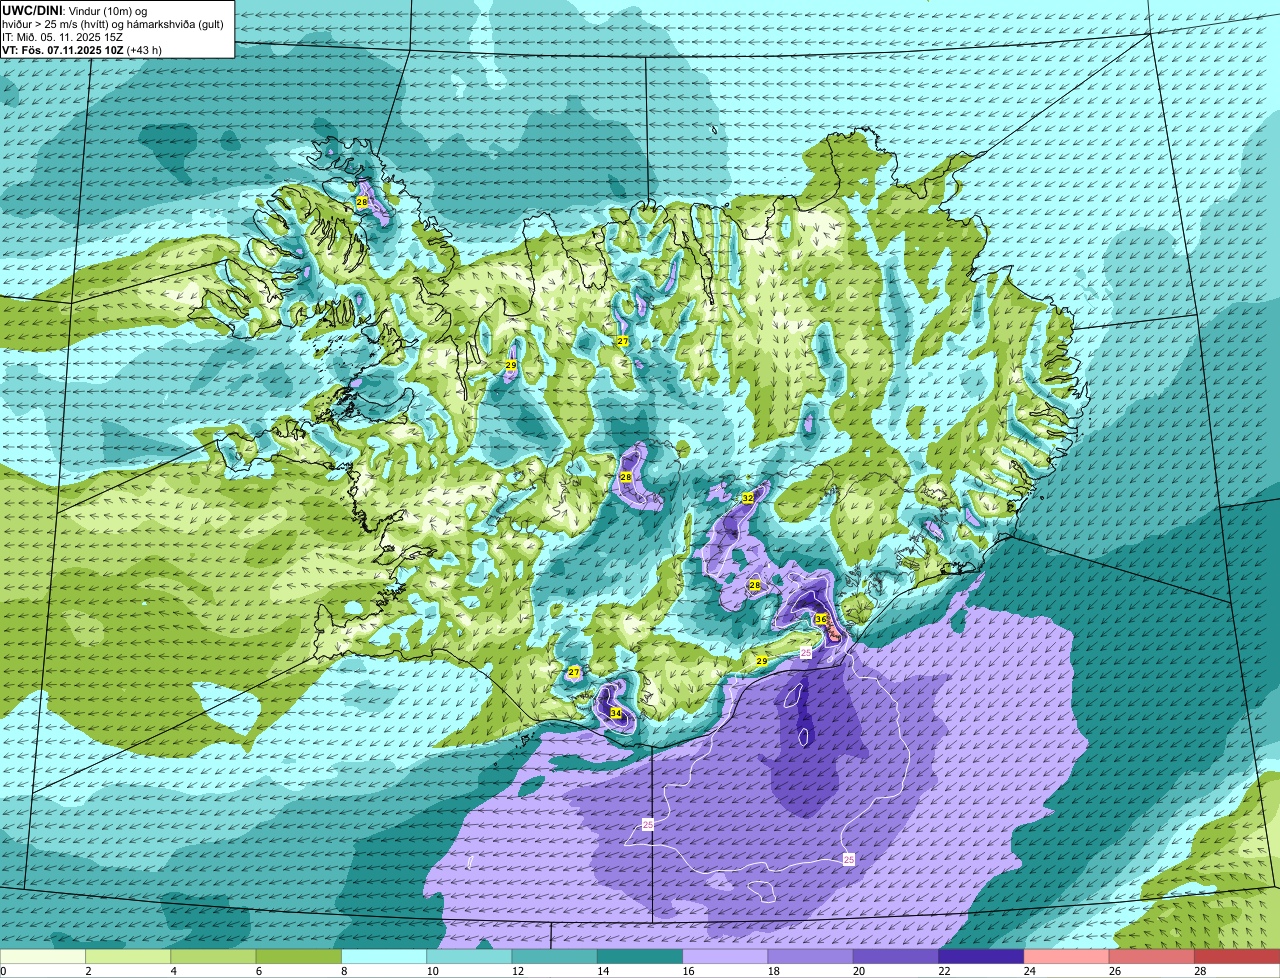Click the 24–26 m/s pink legend swatch

click(1067, 956)
